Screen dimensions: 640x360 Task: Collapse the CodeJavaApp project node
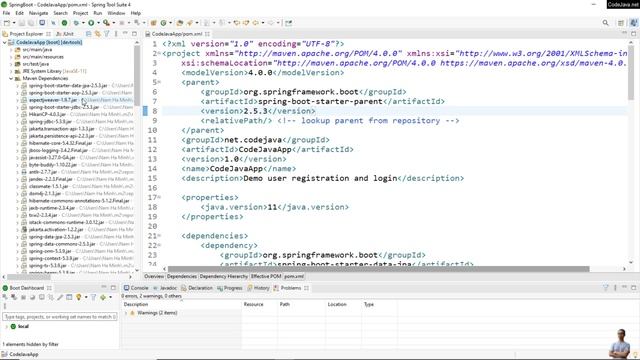[4, 42]
